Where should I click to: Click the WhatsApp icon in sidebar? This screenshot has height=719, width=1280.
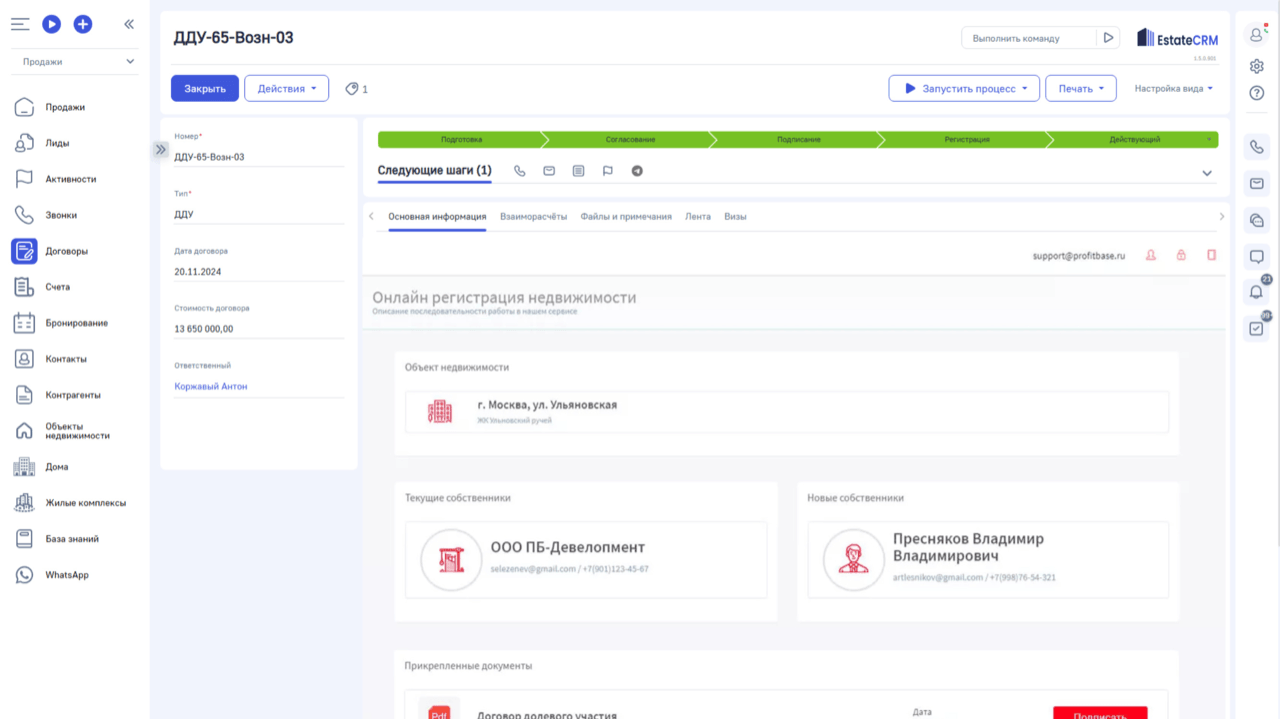point(24,575)
